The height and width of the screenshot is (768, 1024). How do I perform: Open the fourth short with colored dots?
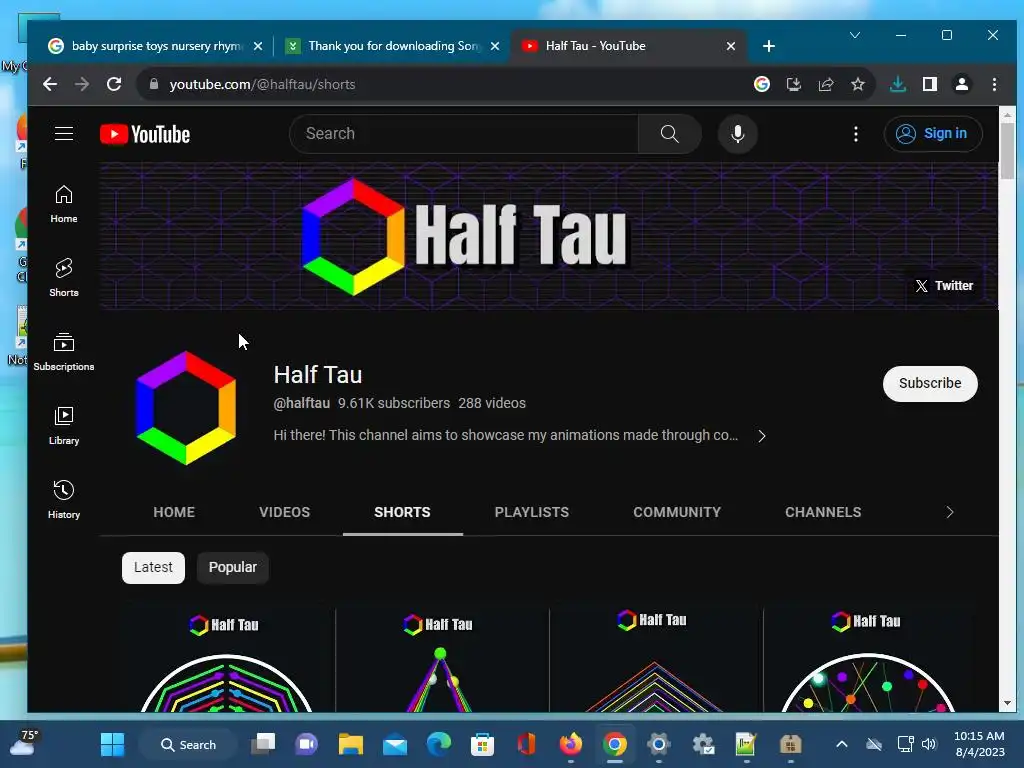[x=869, y=660]
